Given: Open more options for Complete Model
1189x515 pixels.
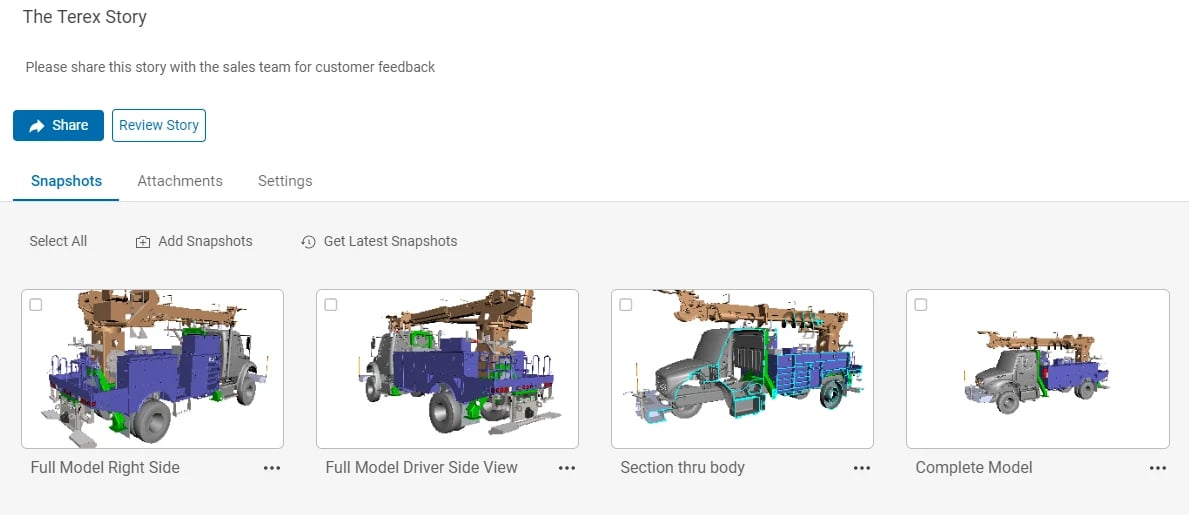Looking at the screenshot, I should tap(1158, 468).
